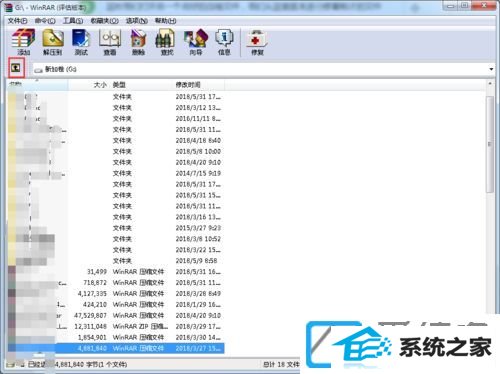Open the View (查看) toolbar icon
The width and height of the screenshot is (500, 374).
(110, 42)
